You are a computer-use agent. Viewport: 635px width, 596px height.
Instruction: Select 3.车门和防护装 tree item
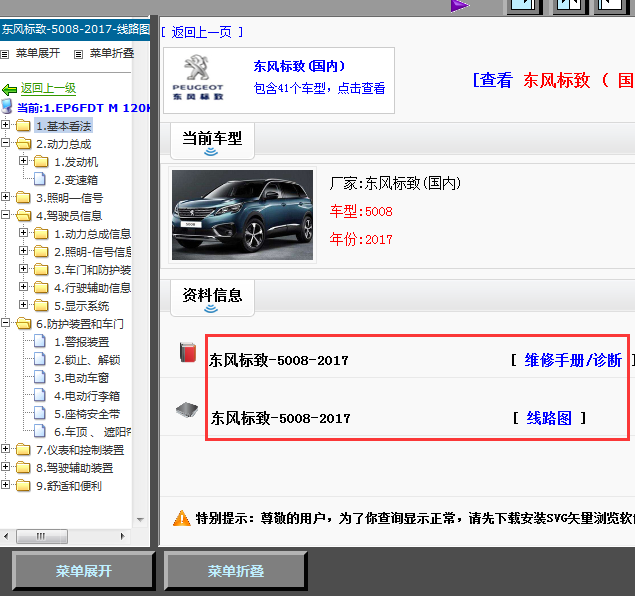pyautogui.click(x=93, y=270)
